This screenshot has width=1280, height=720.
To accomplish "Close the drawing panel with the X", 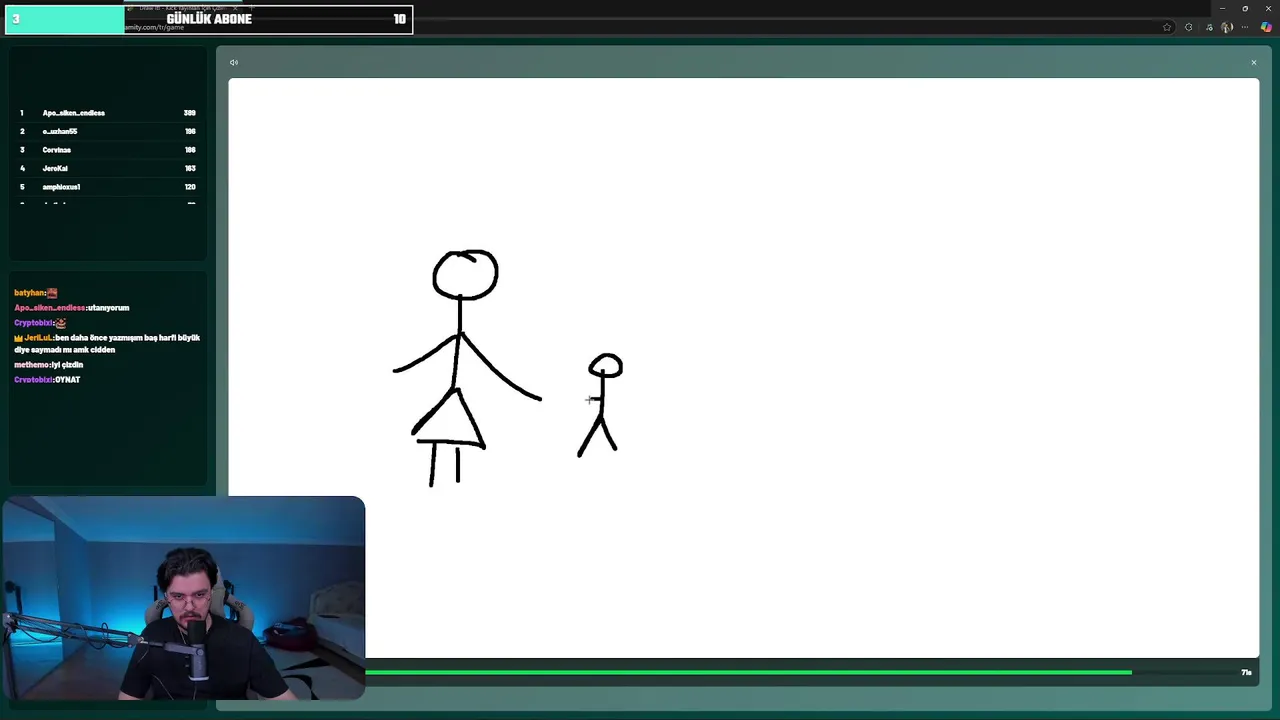I will [x=1253, y=63].
